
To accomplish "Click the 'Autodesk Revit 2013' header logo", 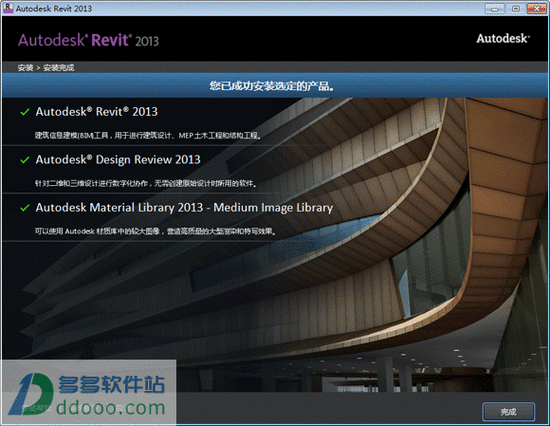I will 88,40.
